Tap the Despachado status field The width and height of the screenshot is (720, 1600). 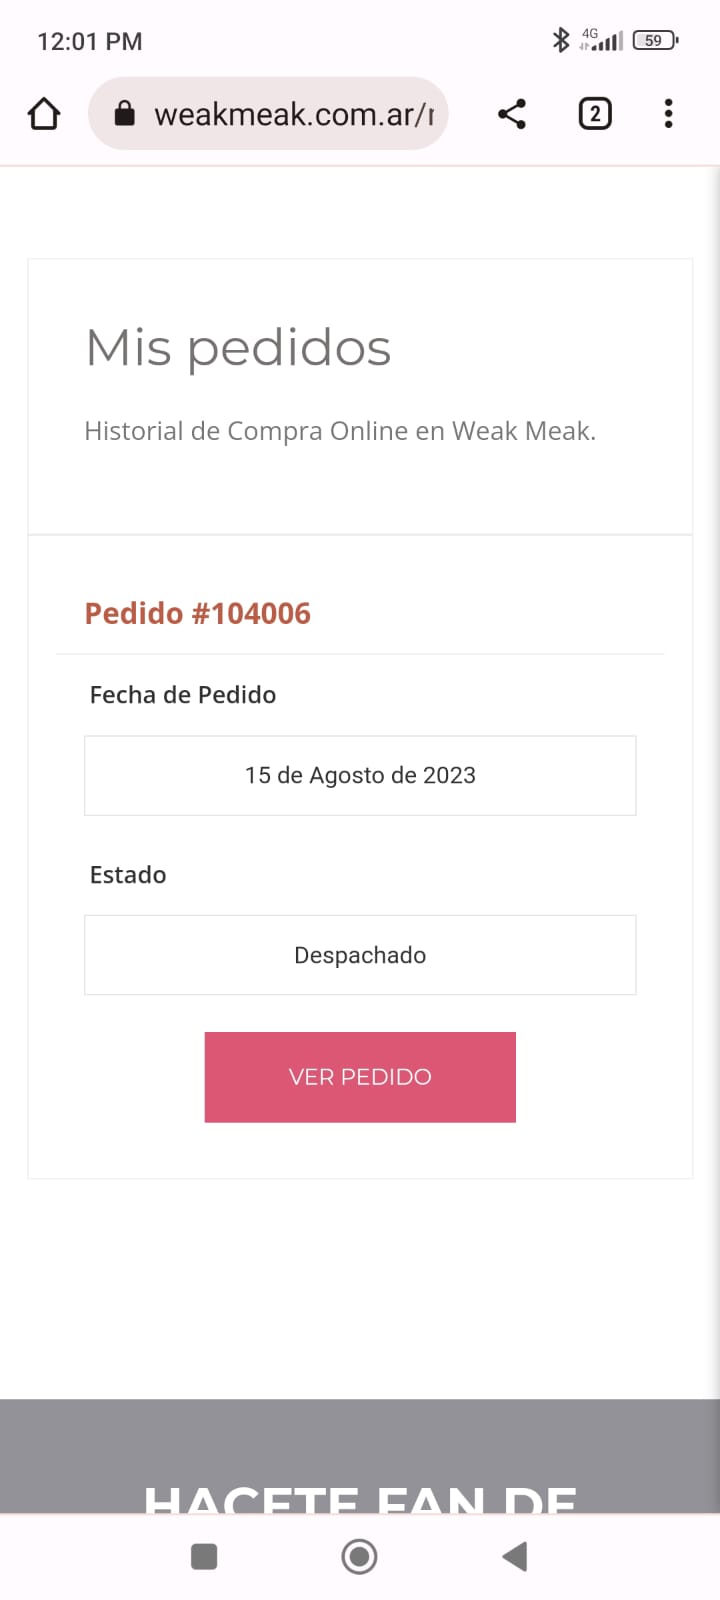click(360, 955)
